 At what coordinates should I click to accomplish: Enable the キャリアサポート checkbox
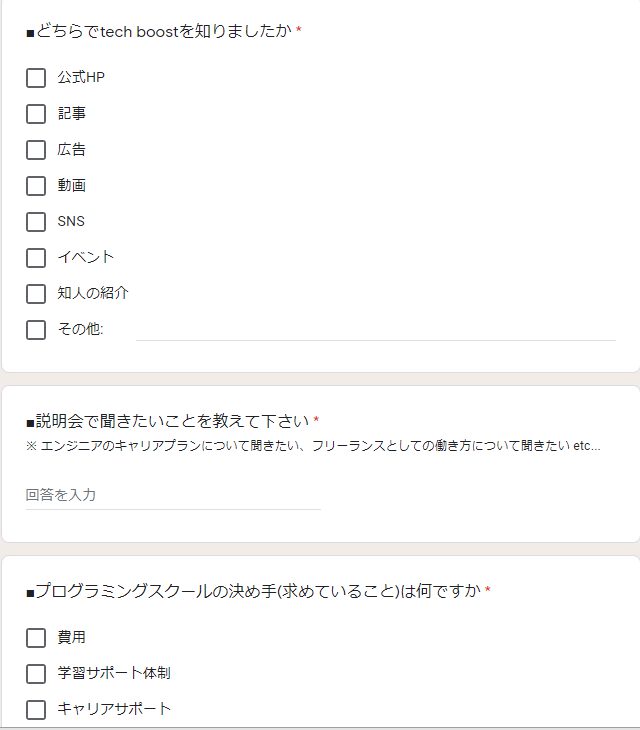coord(36,710)
